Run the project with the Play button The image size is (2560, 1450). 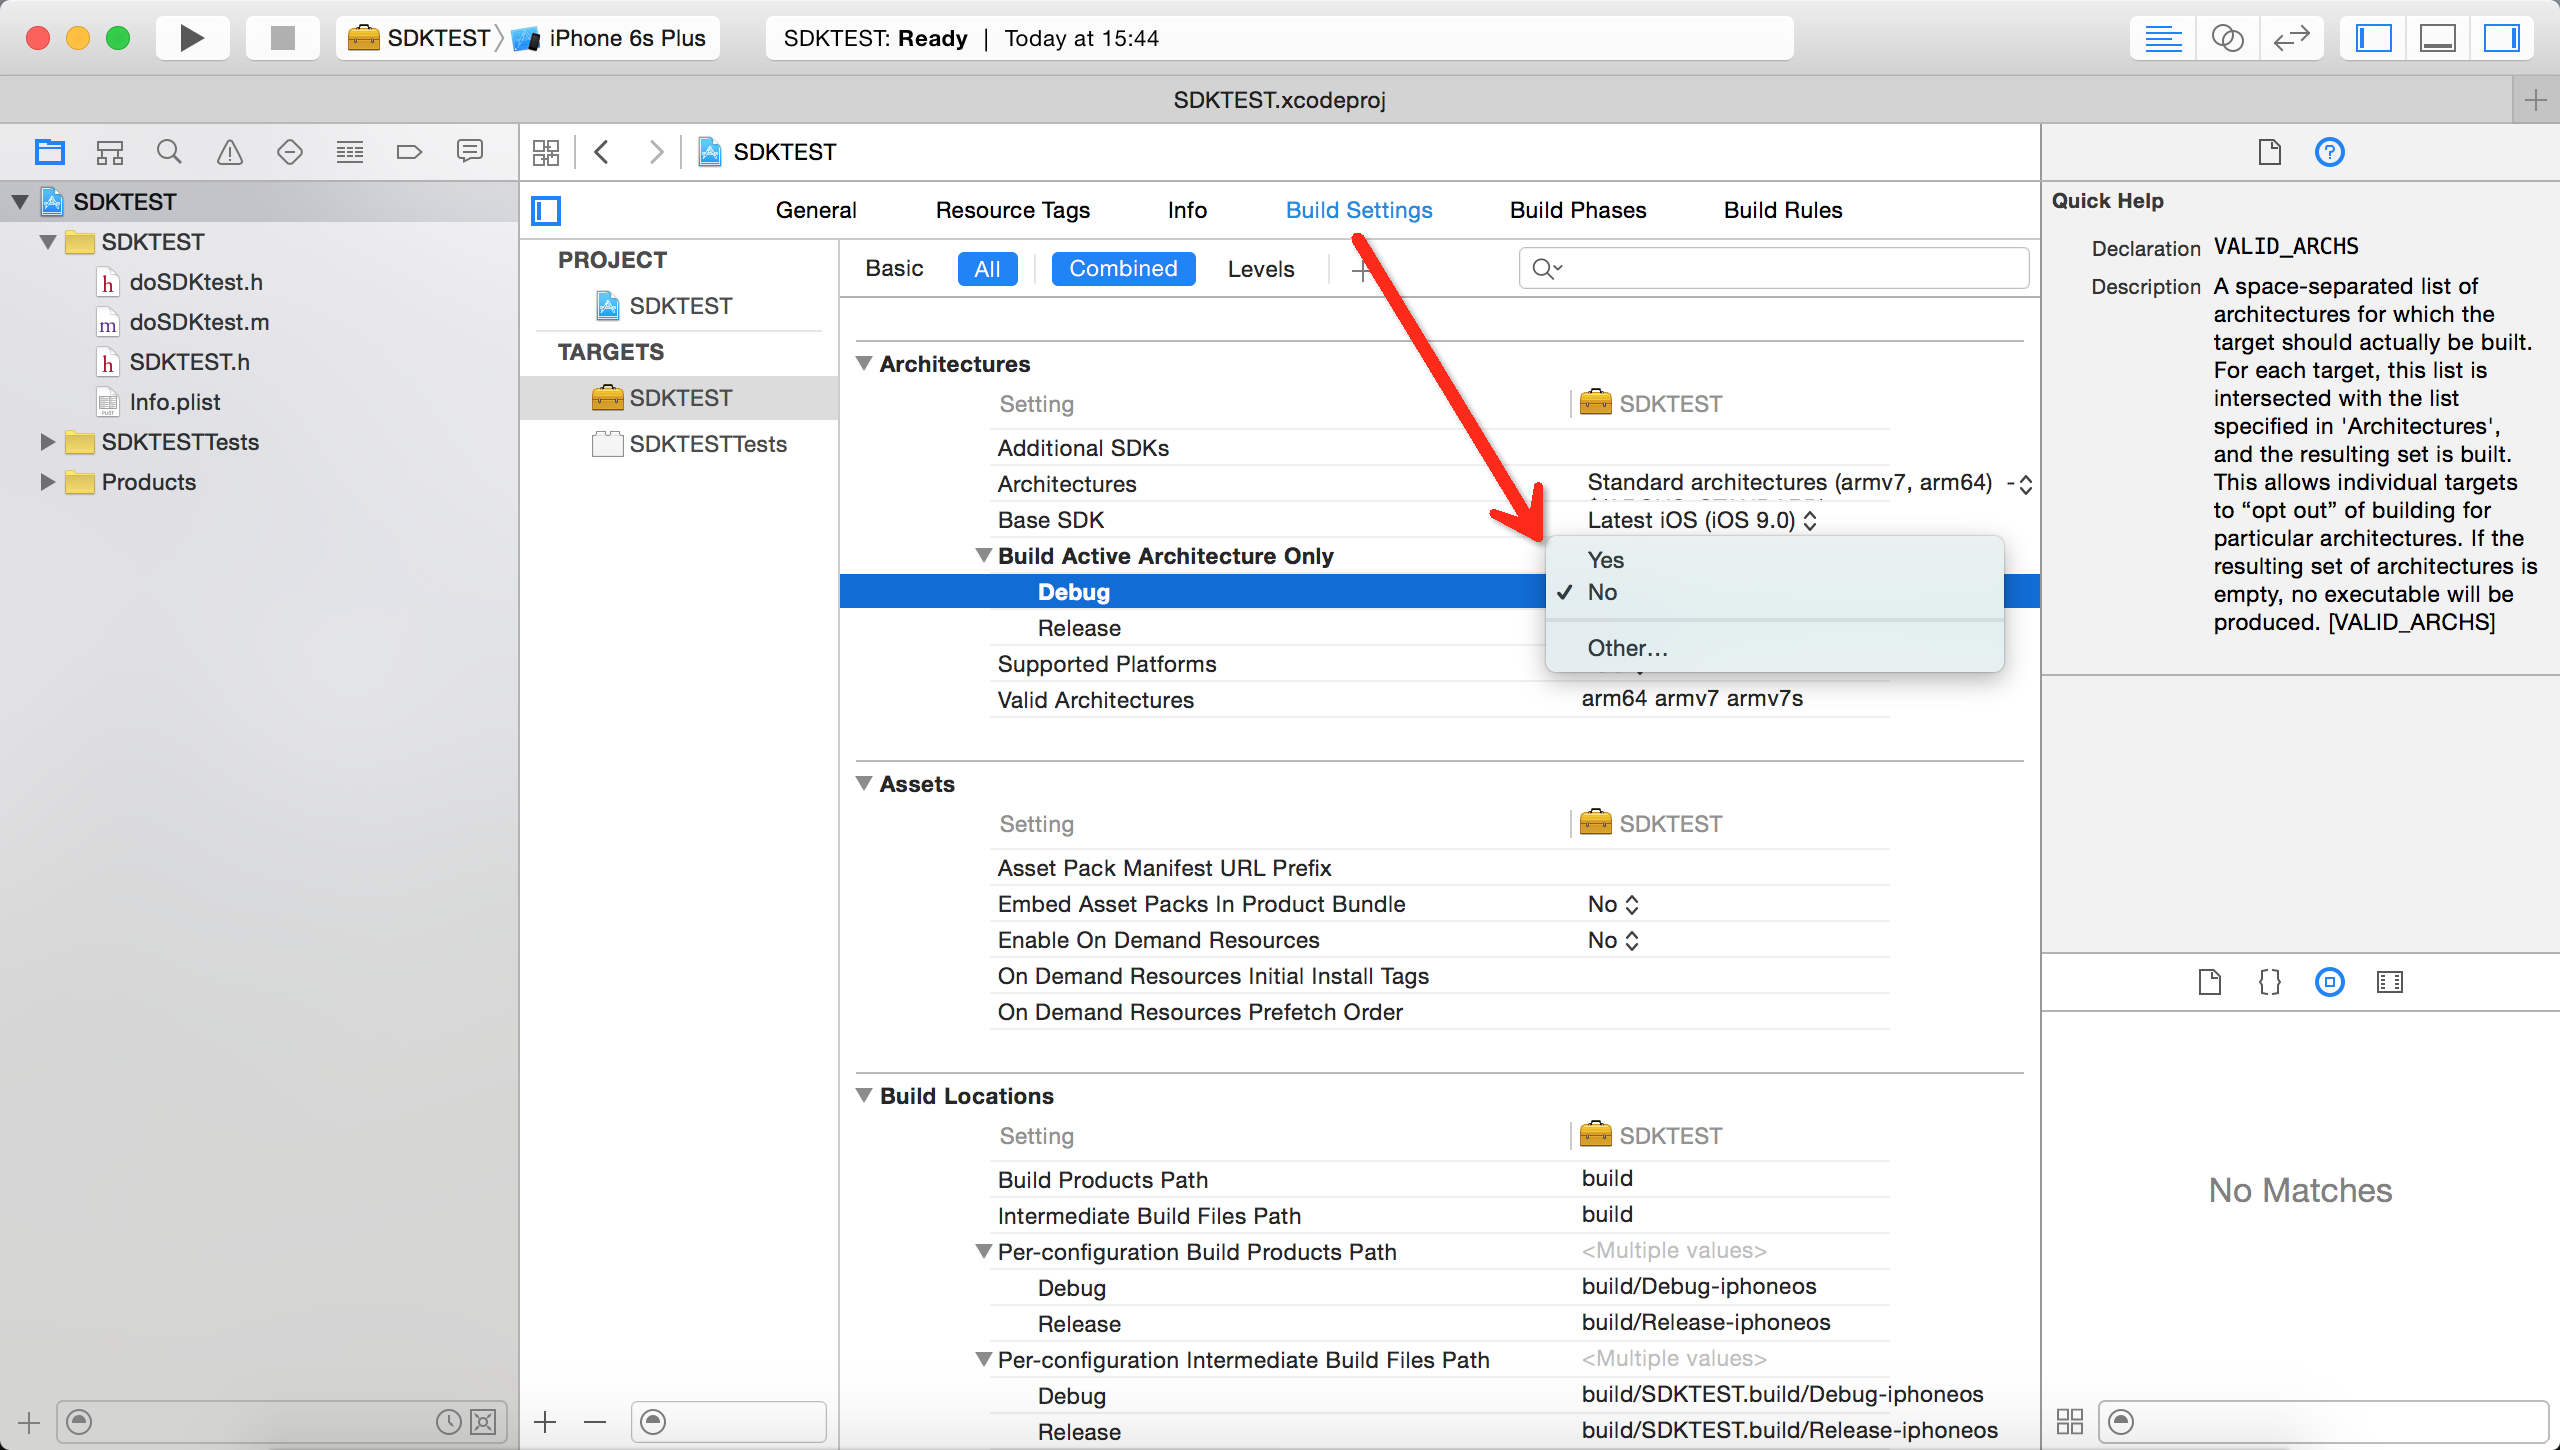tap(192, 38)
